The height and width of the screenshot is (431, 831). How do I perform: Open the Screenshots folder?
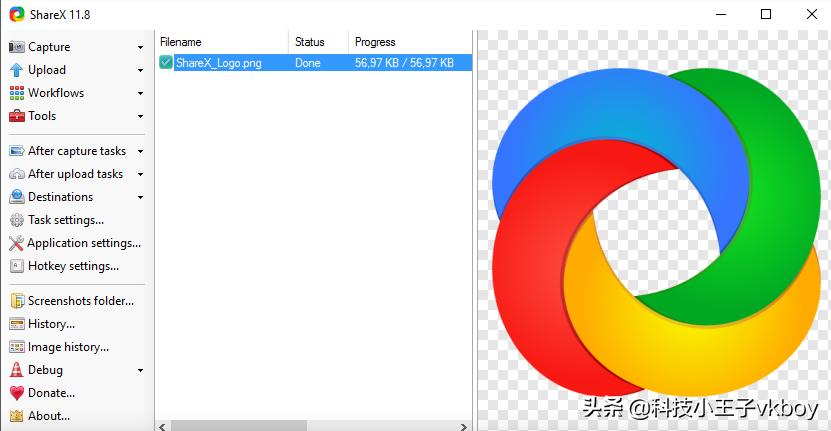tap(81, 301)
